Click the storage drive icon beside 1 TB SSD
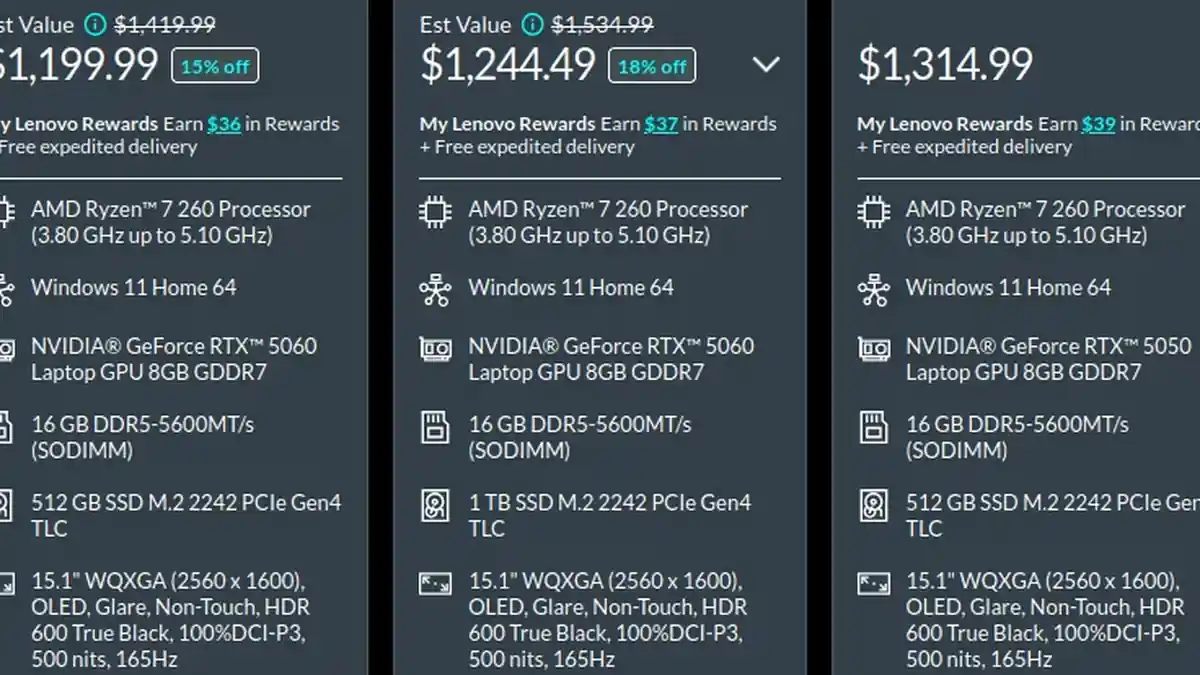 (x=435, y=505)
